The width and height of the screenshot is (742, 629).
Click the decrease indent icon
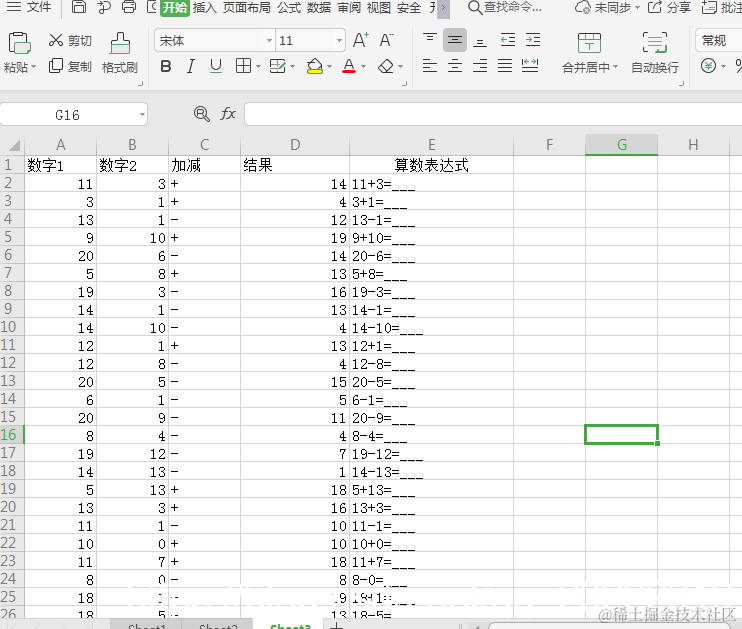(508, 40)
